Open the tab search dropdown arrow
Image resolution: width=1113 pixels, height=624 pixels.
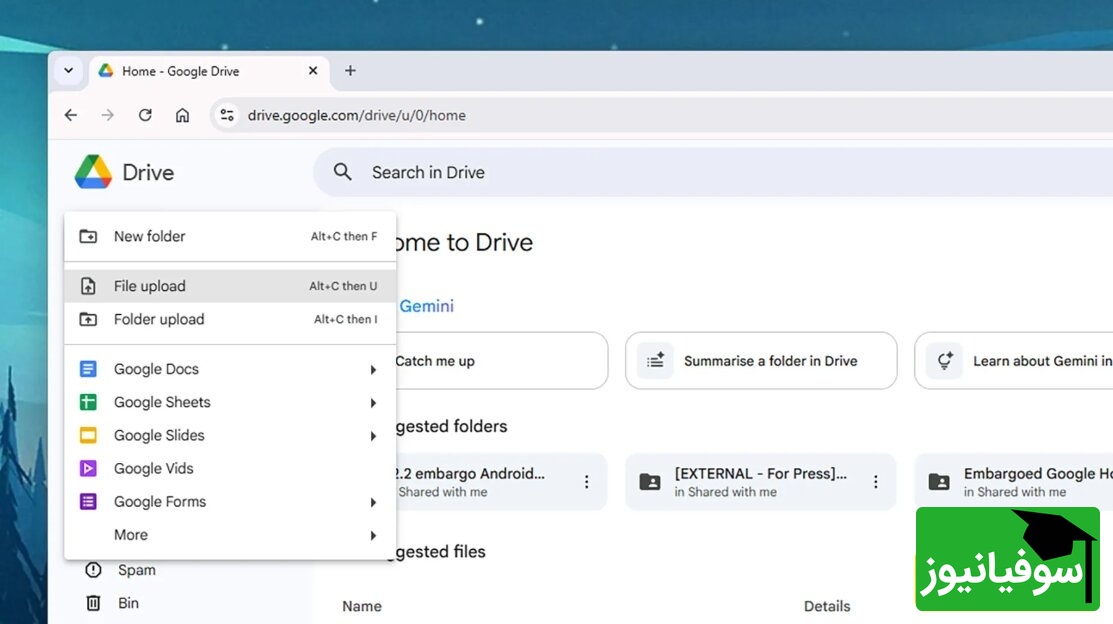click(x=68, y=71)
